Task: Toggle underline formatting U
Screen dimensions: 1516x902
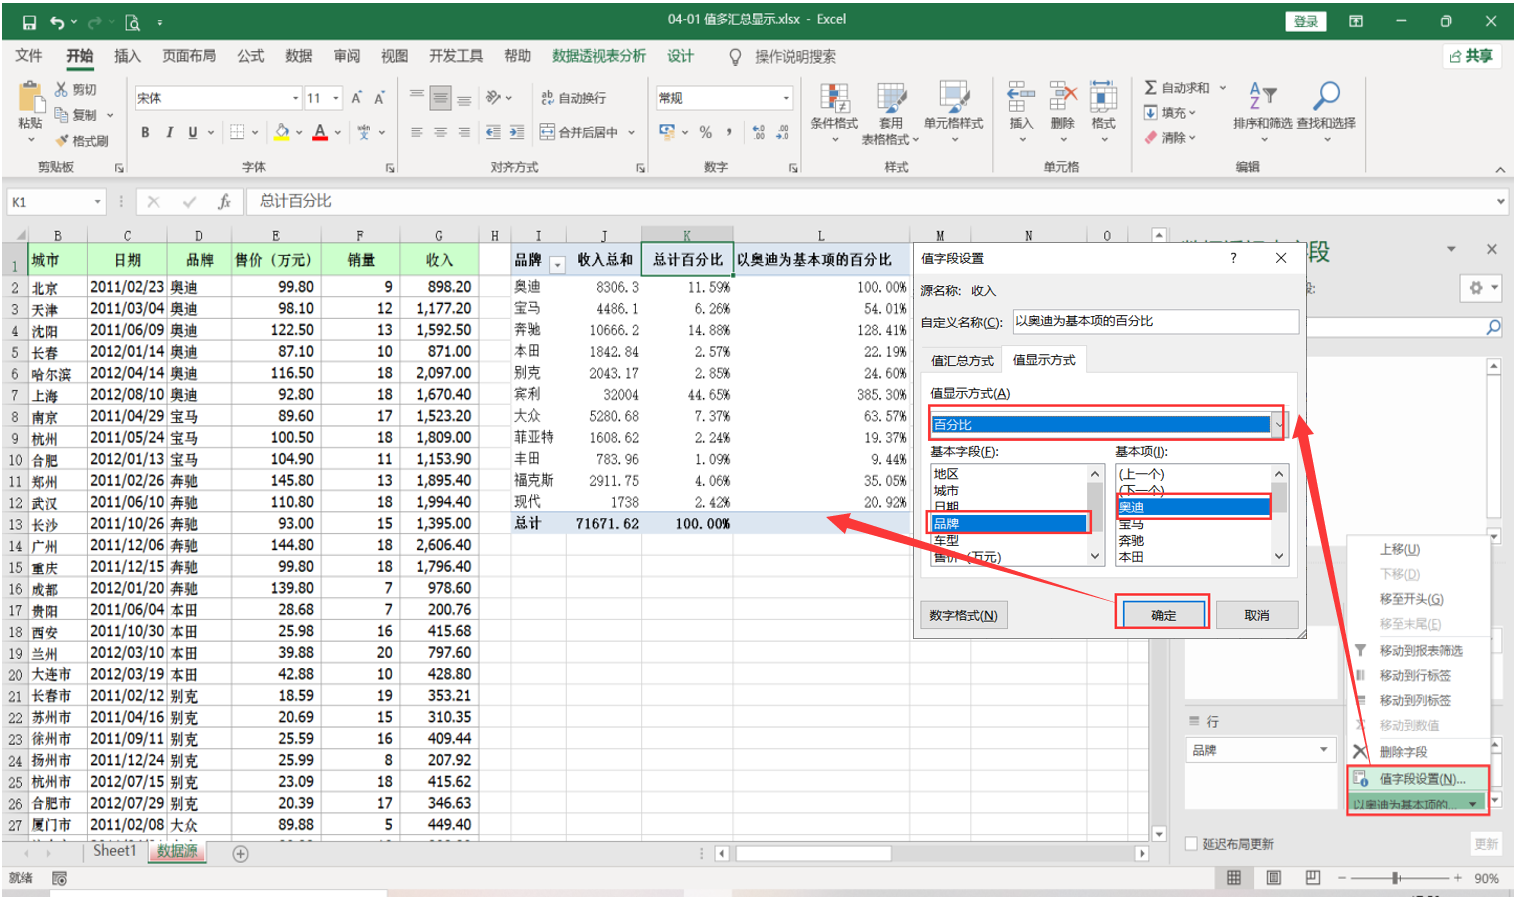Action: click(x=192, y=132)
